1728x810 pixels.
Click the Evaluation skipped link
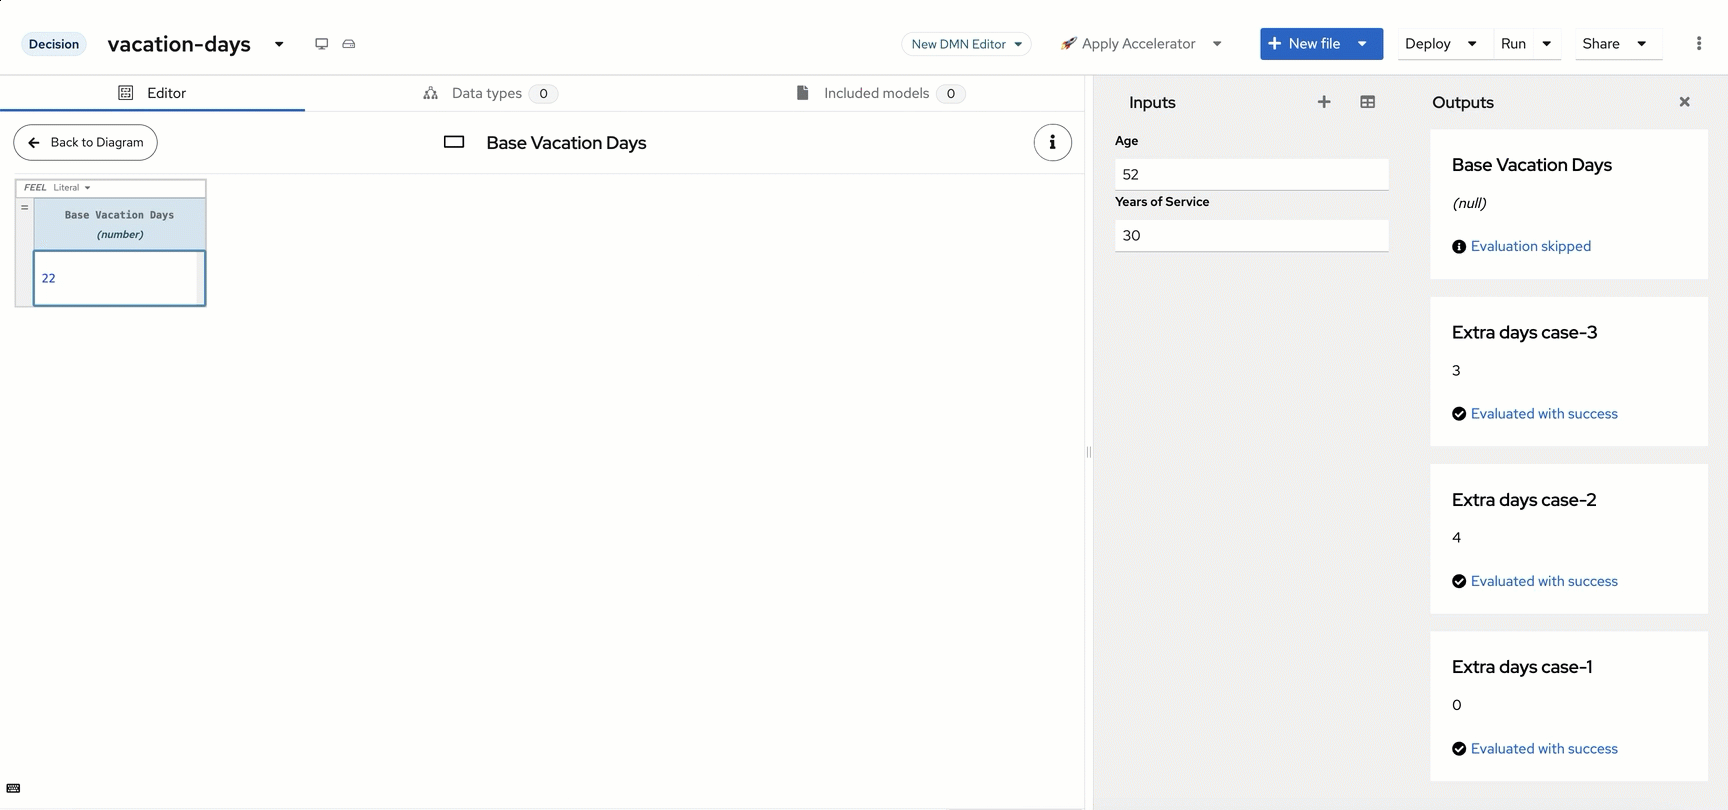click(x=1530, y=246)
